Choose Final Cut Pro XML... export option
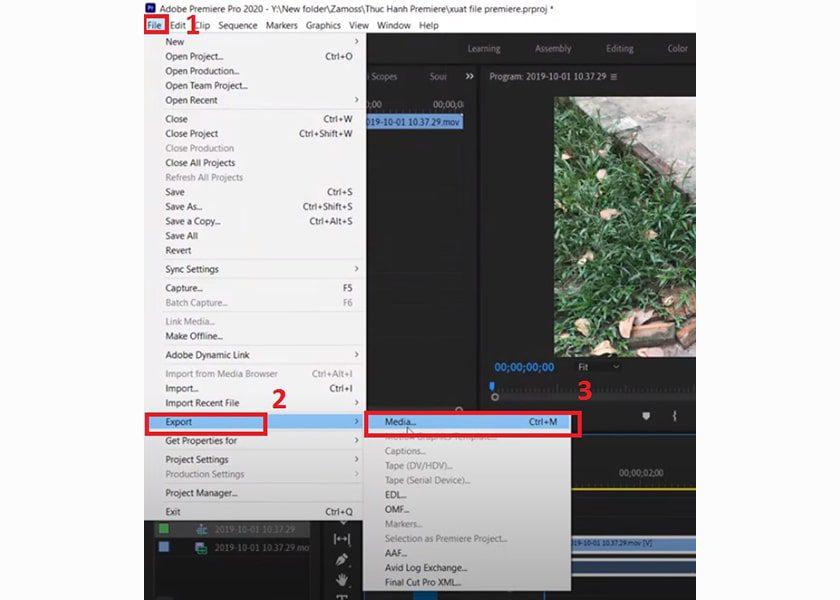 467,582
